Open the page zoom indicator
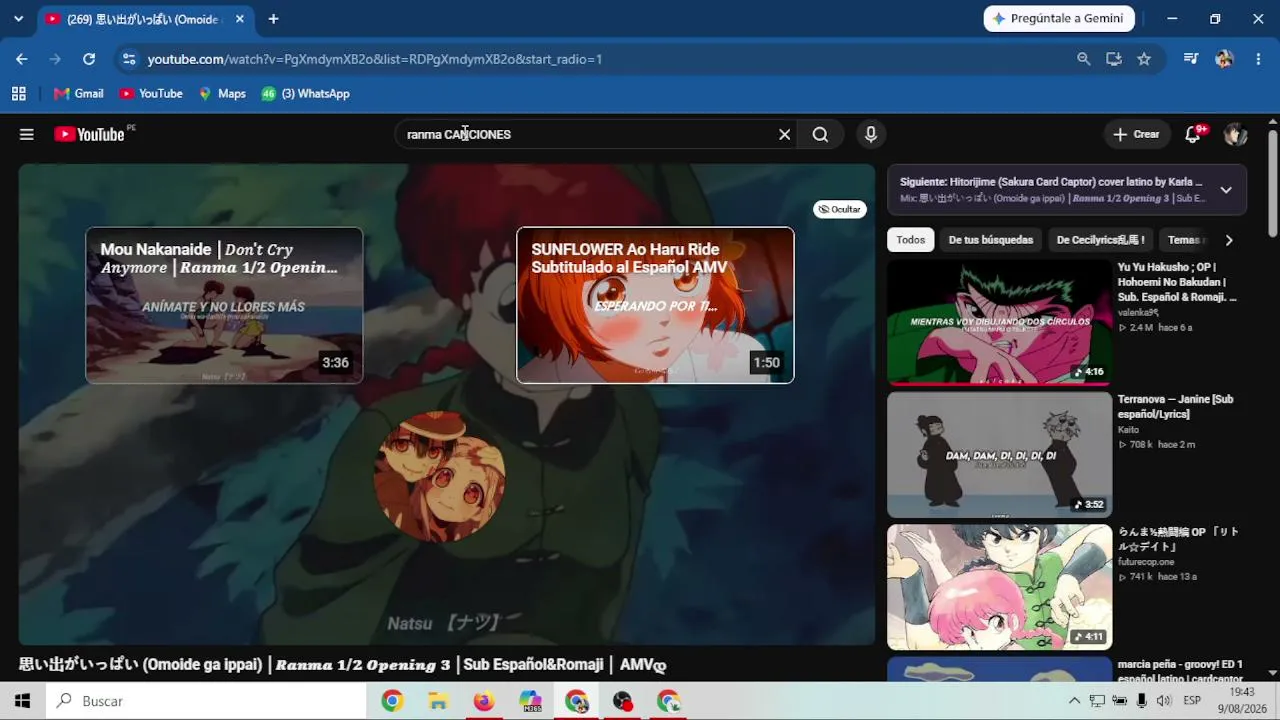The image size is (1280, 720). [x=1083, y=59]
